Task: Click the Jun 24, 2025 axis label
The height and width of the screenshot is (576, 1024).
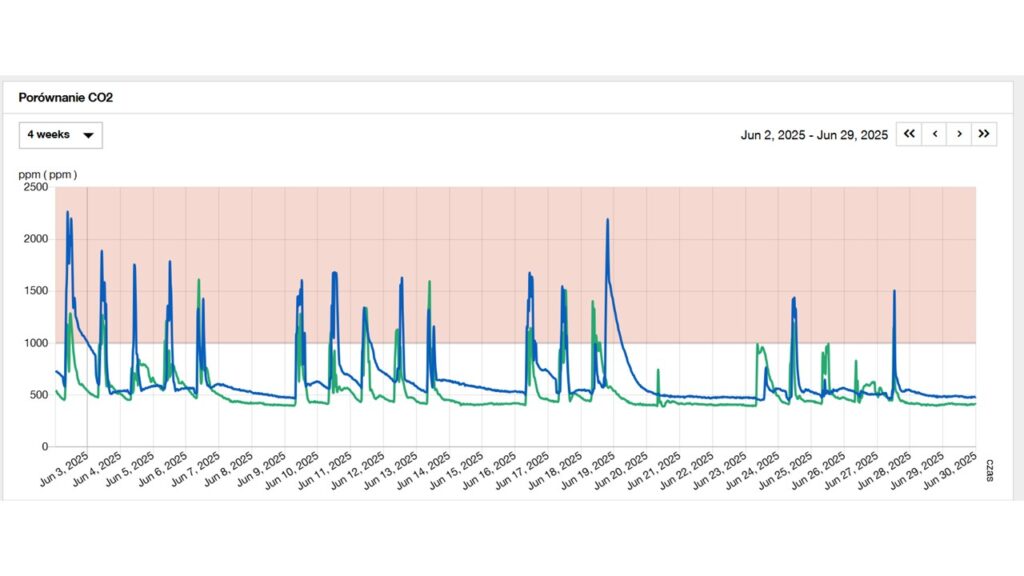Action: (x=752, y=470)
